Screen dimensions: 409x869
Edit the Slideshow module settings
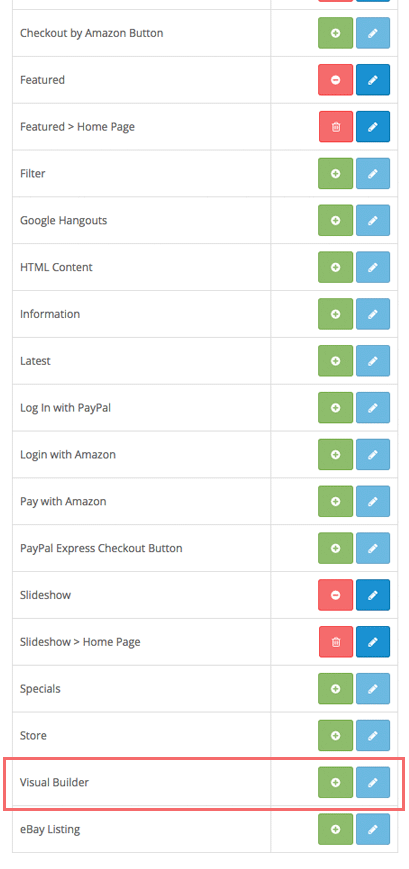(373, 595)
